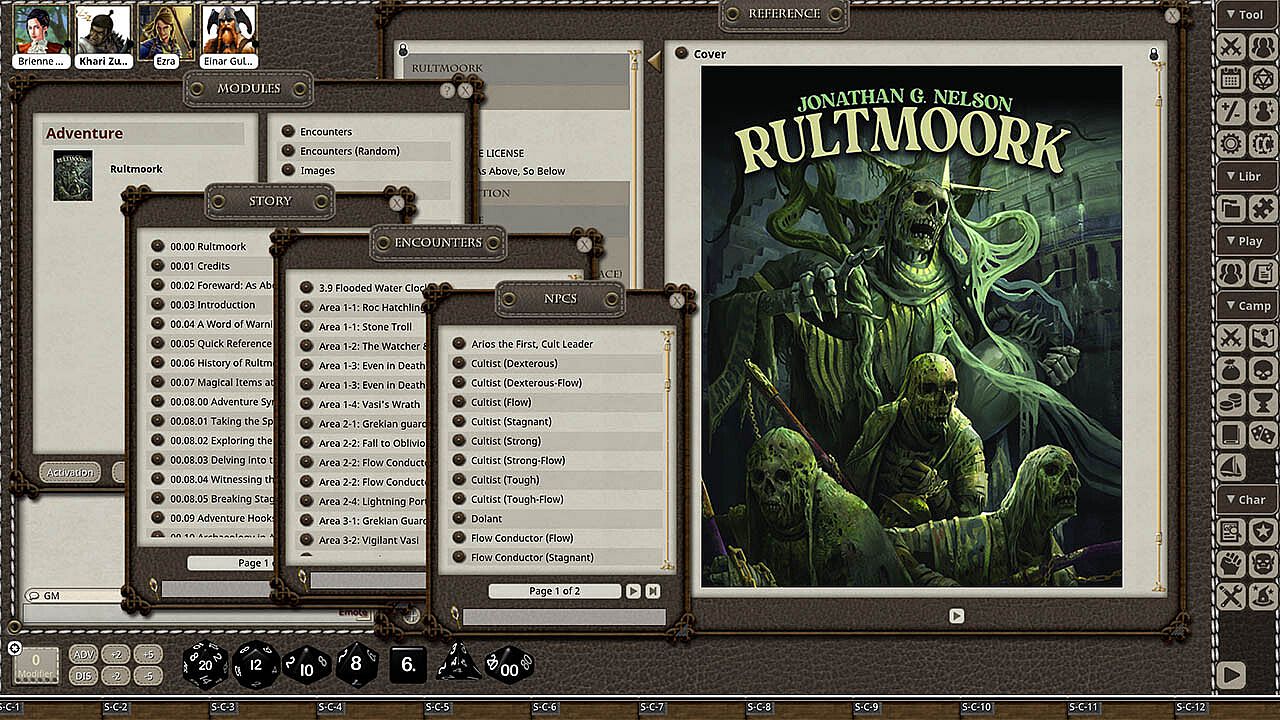This screenshot has width=1280, height=720.
Task: Open the Options gear in Tool sidebar
Action: click(x=1232, y=143)
